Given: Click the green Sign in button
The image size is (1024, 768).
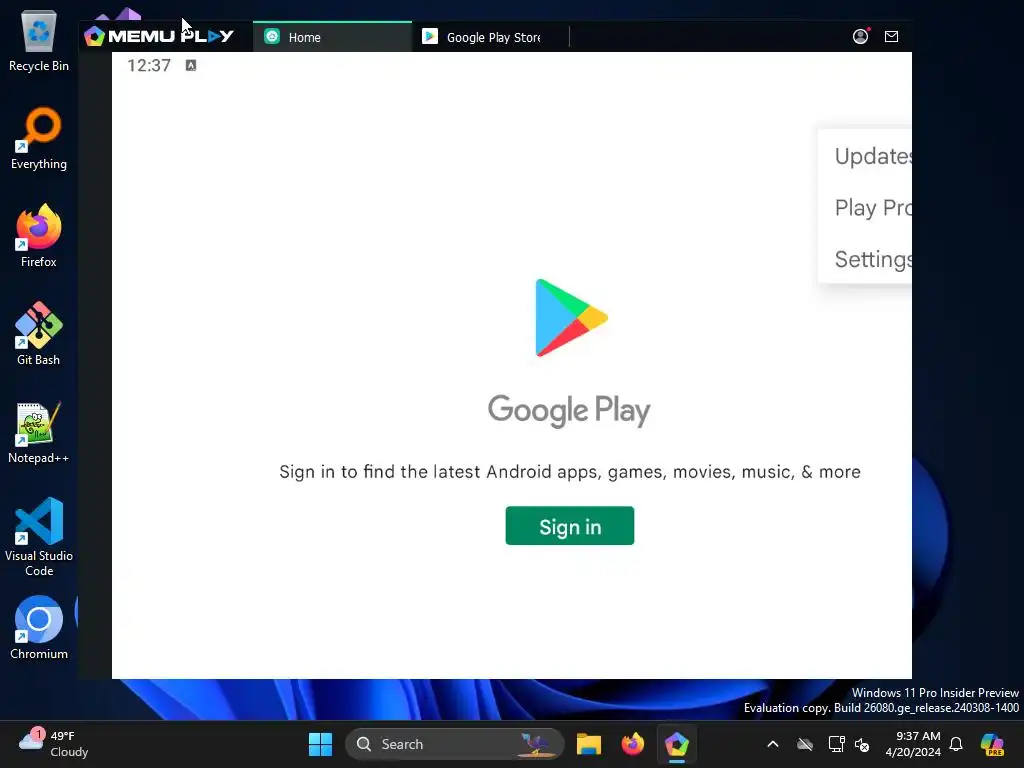Looking at the screenshot, I should tap(569, 526).
